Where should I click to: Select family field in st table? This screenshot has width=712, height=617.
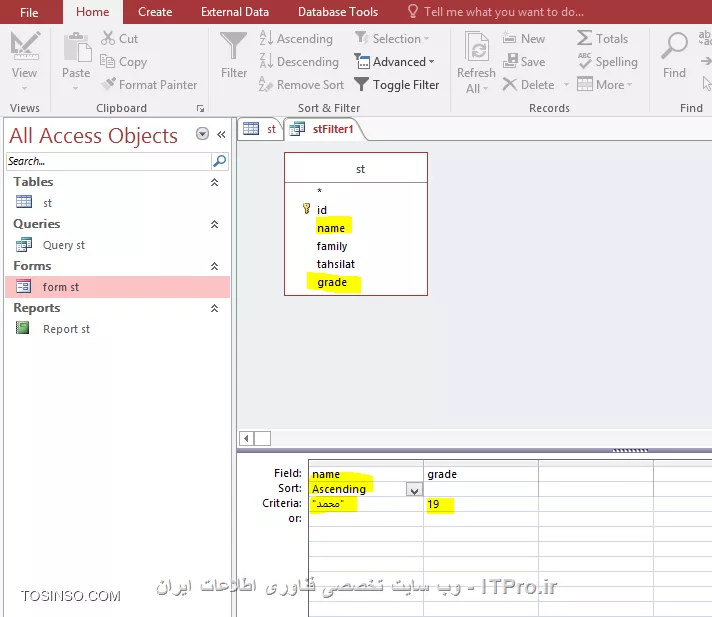(x=332, y=246)
